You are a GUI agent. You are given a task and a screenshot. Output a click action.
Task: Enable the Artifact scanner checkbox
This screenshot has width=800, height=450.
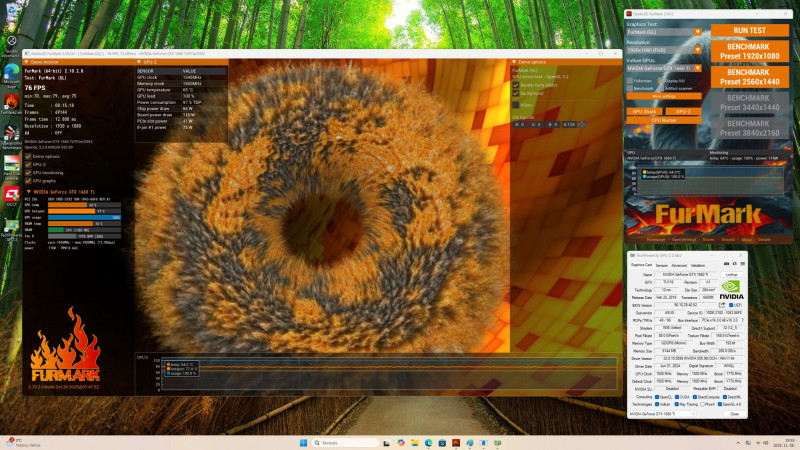coord(661,88)
